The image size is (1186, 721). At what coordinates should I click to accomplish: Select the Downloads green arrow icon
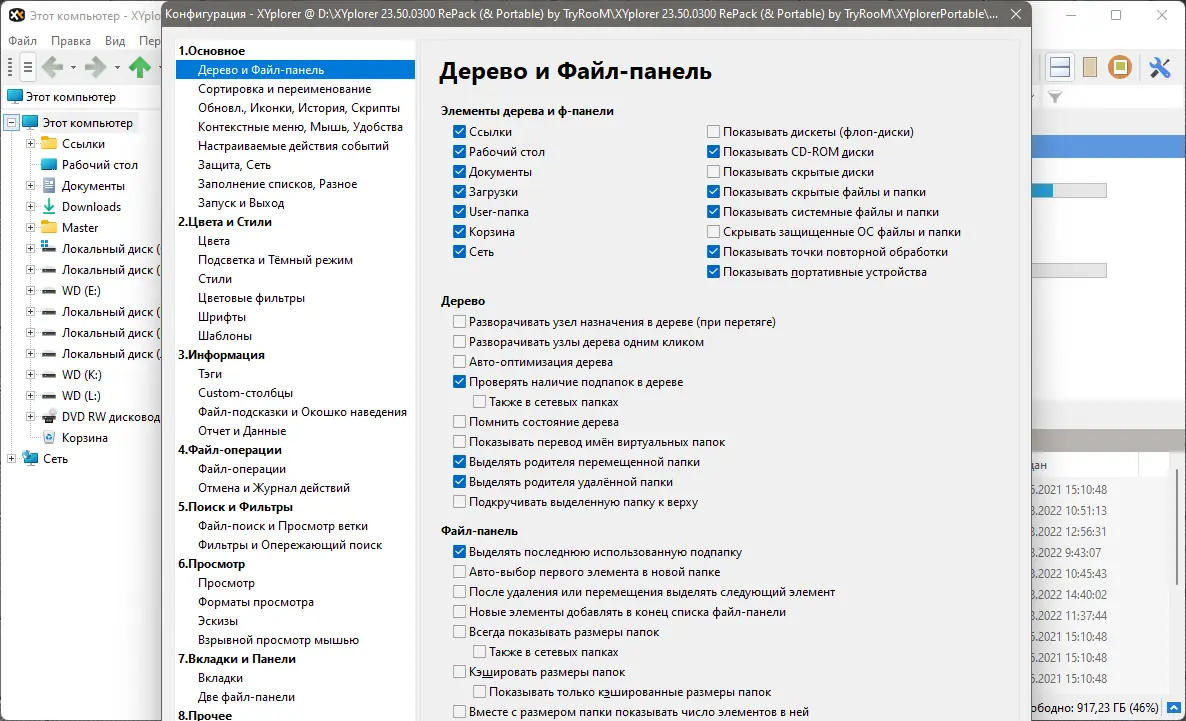click(x=49, y=206)
